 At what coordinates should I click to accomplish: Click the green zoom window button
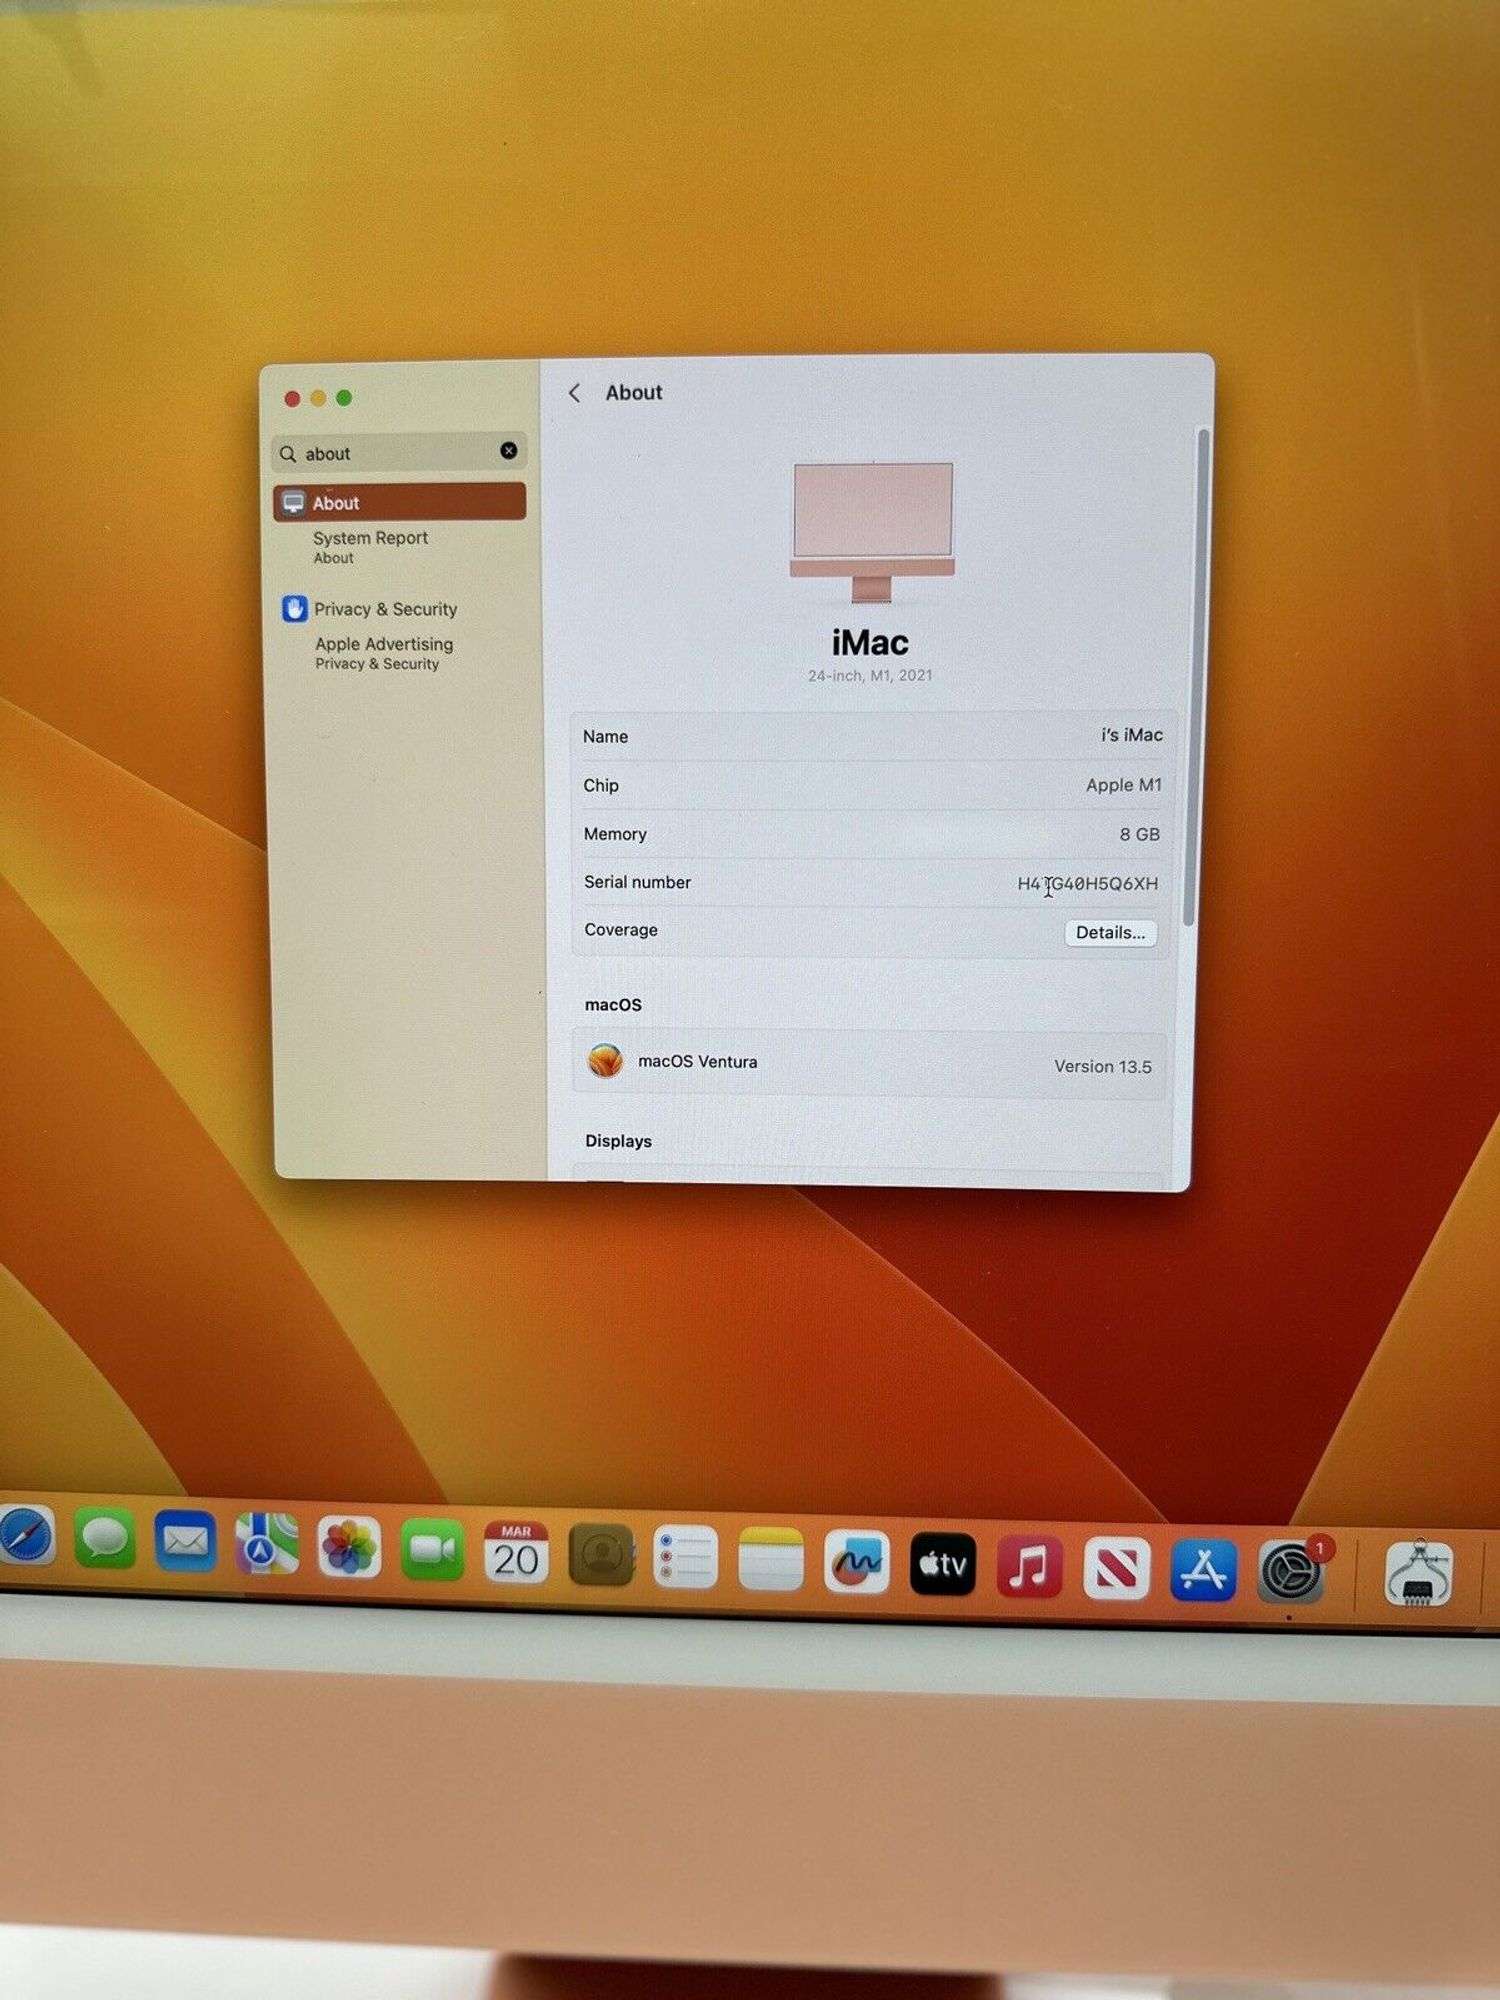tap(344, 398)
